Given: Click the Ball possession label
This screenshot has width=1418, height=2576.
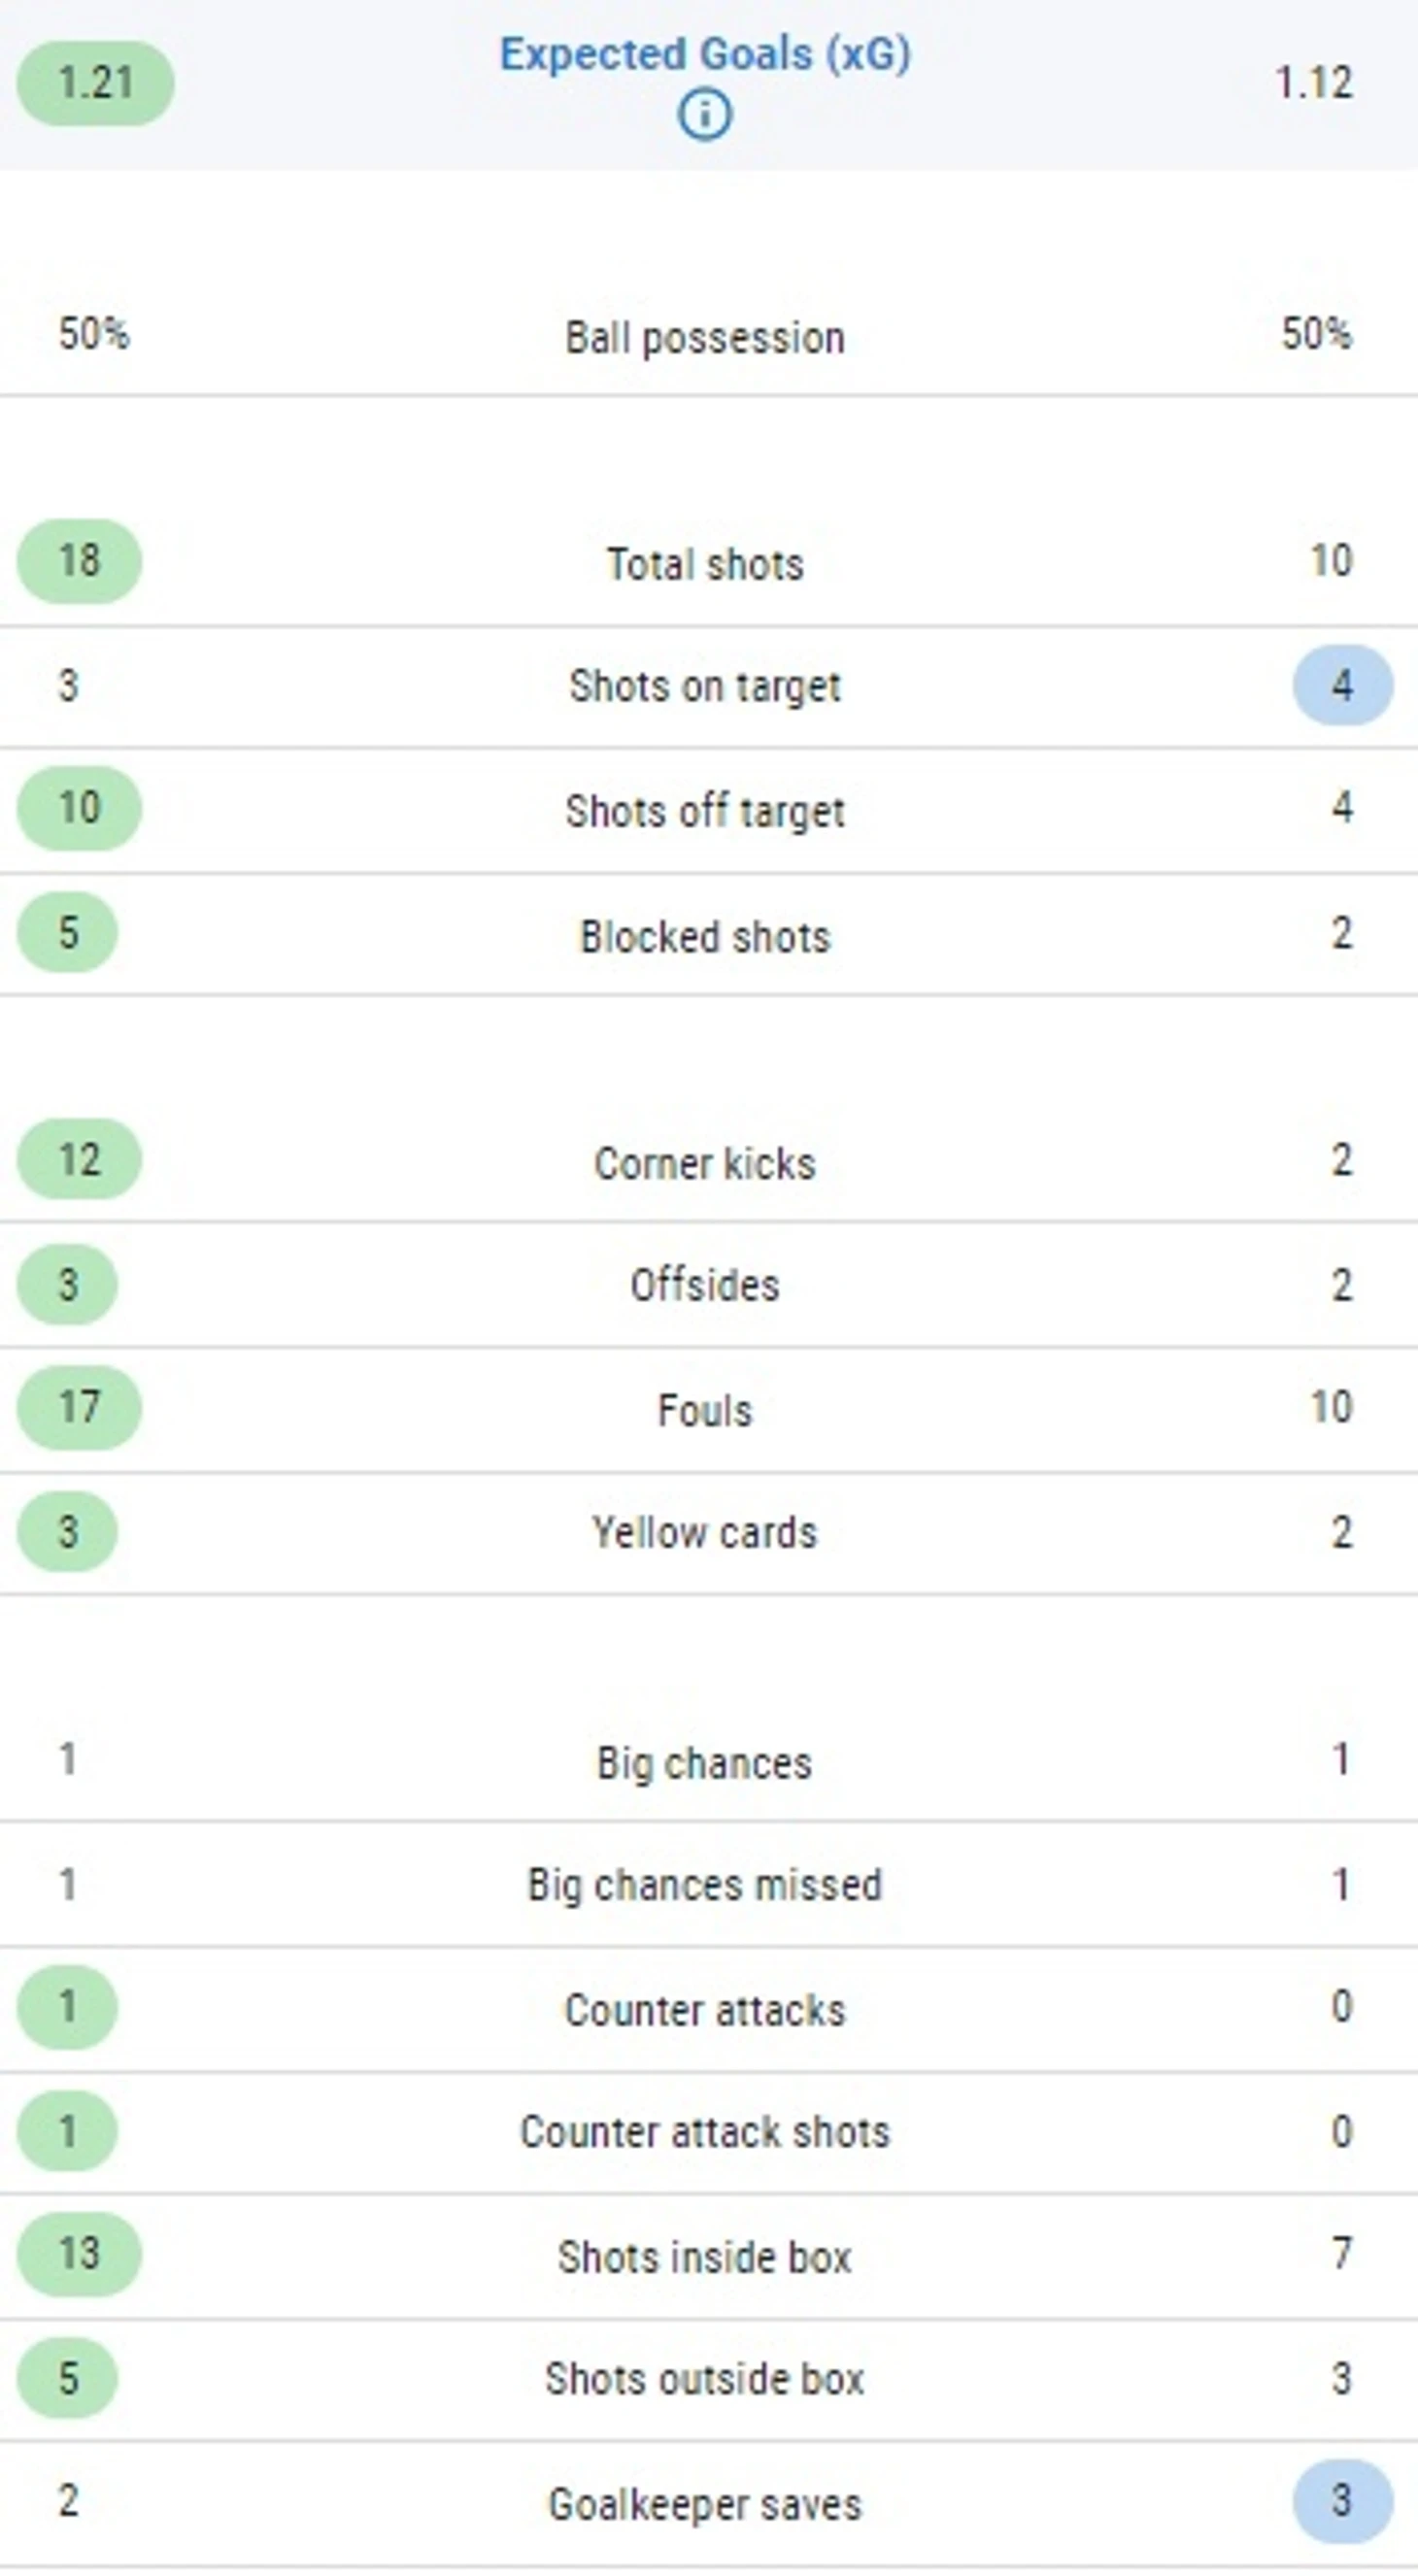Looking at the screenshot, I should click(x=705, y=338).
